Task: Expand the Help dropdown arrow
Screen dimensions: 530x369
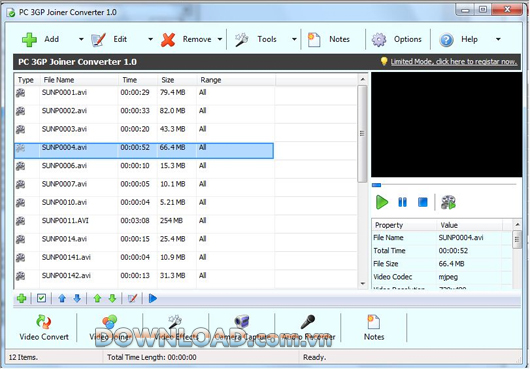Action: 498,39
